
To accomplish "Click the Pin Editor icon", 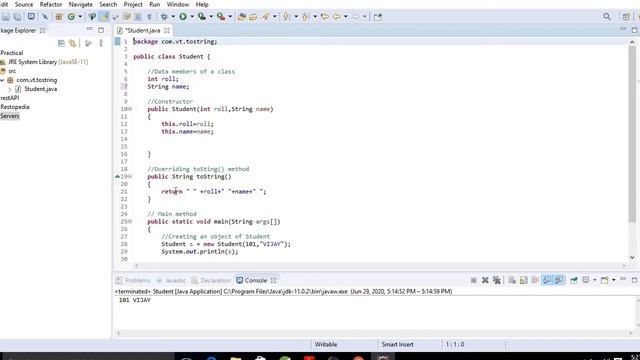I will pos(378,17).
